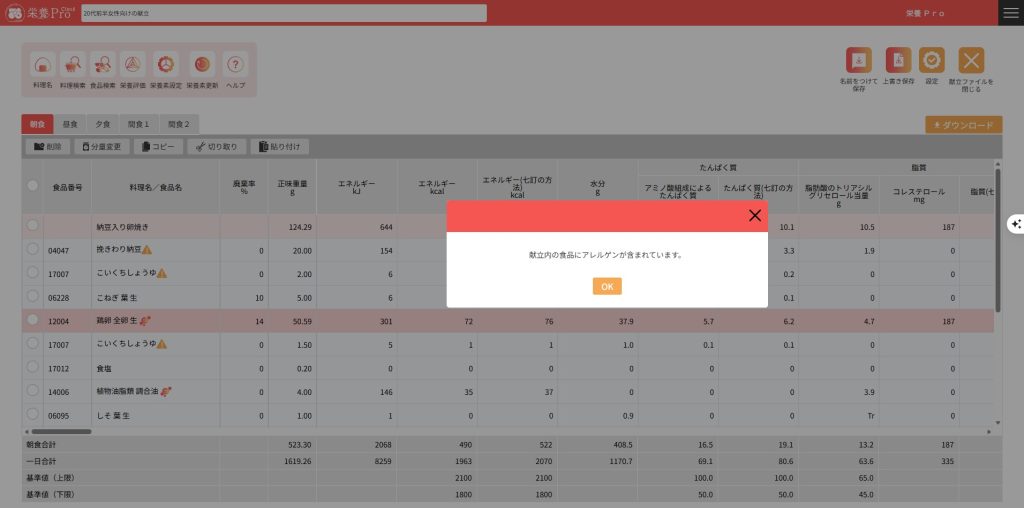This screenshot has height=508, width=1024.
Task: Click the 名前をつけて保存 save-as icon
Action: (859, 60)
